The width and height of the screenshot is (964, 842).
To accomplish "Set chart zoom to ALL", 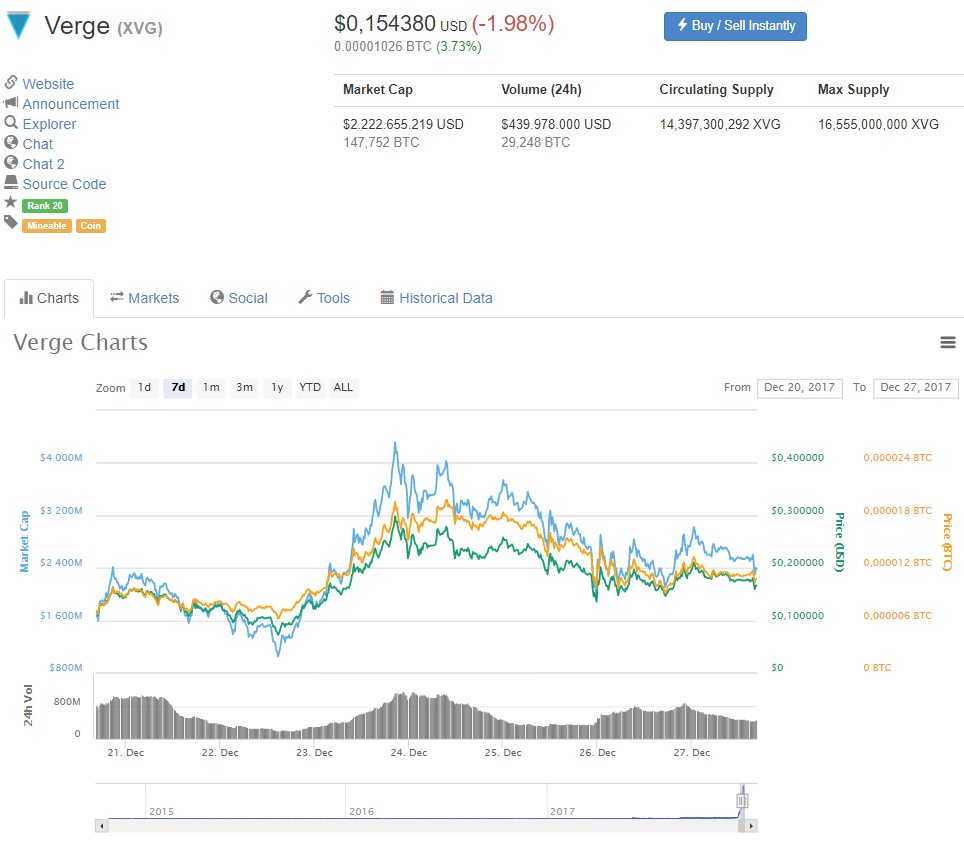I will [343, 388].
